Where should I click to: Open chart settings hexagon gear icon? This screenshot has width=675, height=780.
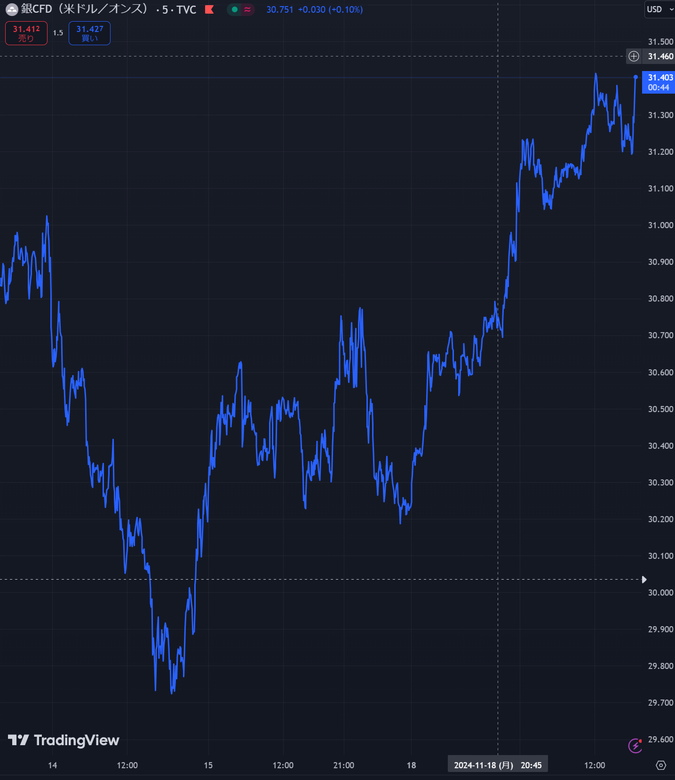click(660, 765)
